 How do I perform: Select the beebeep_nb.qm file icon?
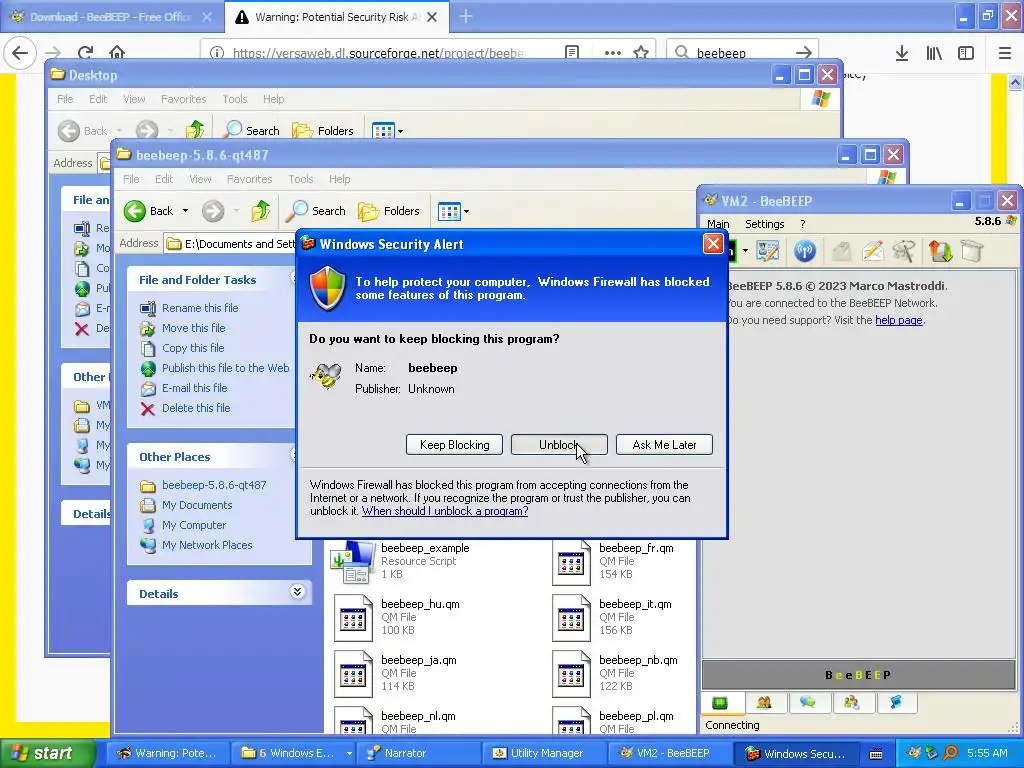click(571, 674)
